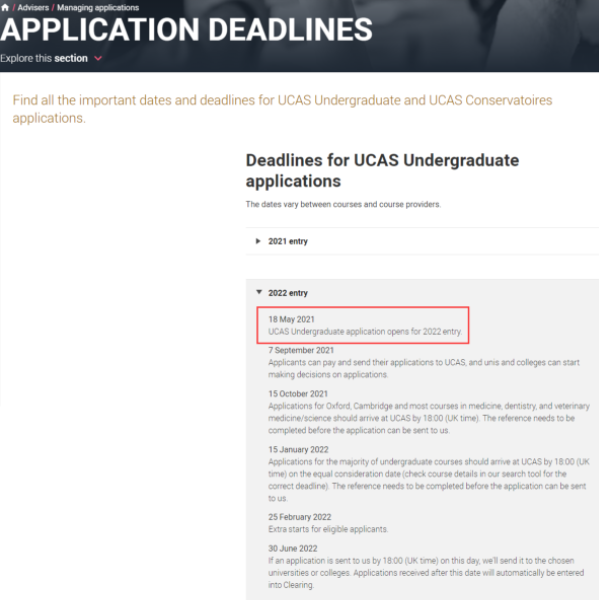Go to home via house icon

click(x=5, y=7)
